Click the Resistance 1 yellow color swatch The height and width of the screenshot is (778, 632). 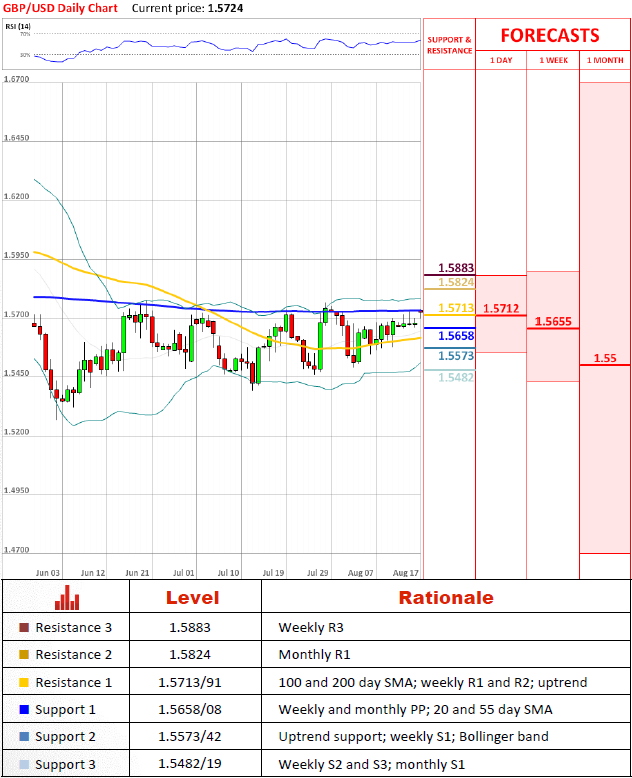[24, 682]
